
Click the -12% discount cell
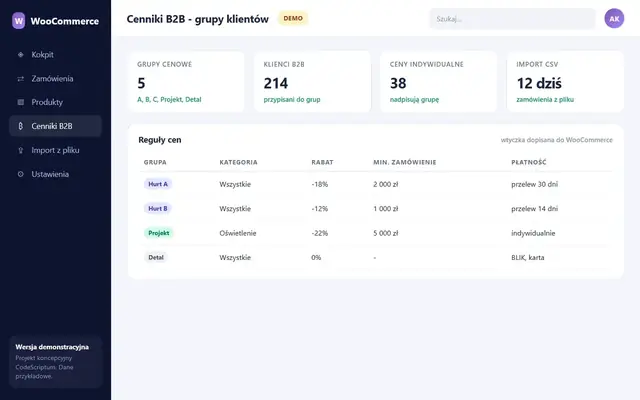click(x=320, y=209)
